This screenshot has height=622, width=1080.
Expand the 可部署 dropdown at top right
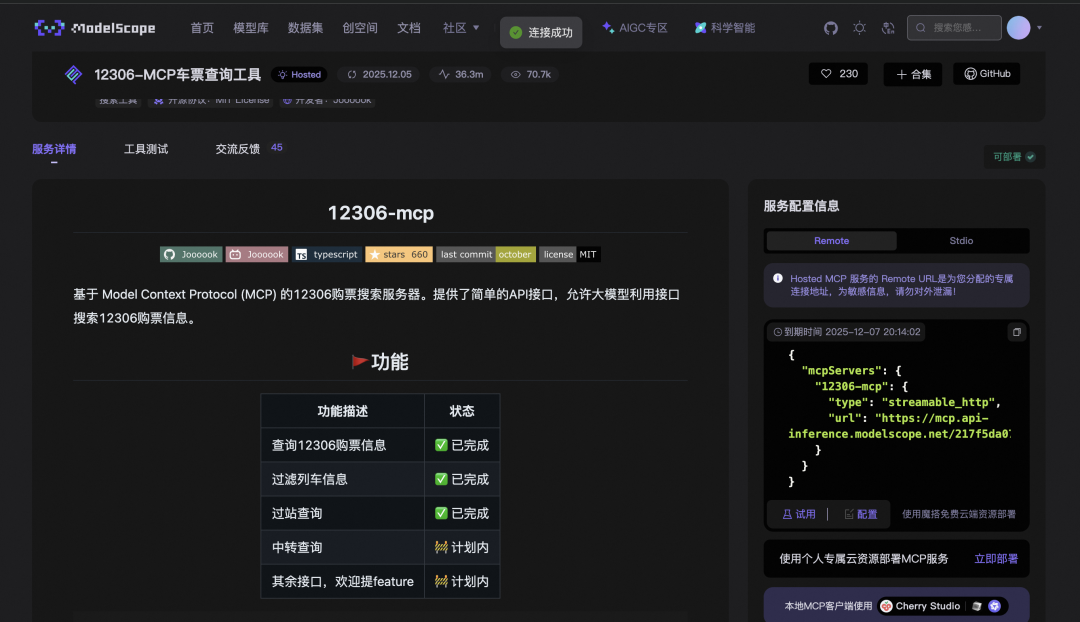tap(1013, 157)
